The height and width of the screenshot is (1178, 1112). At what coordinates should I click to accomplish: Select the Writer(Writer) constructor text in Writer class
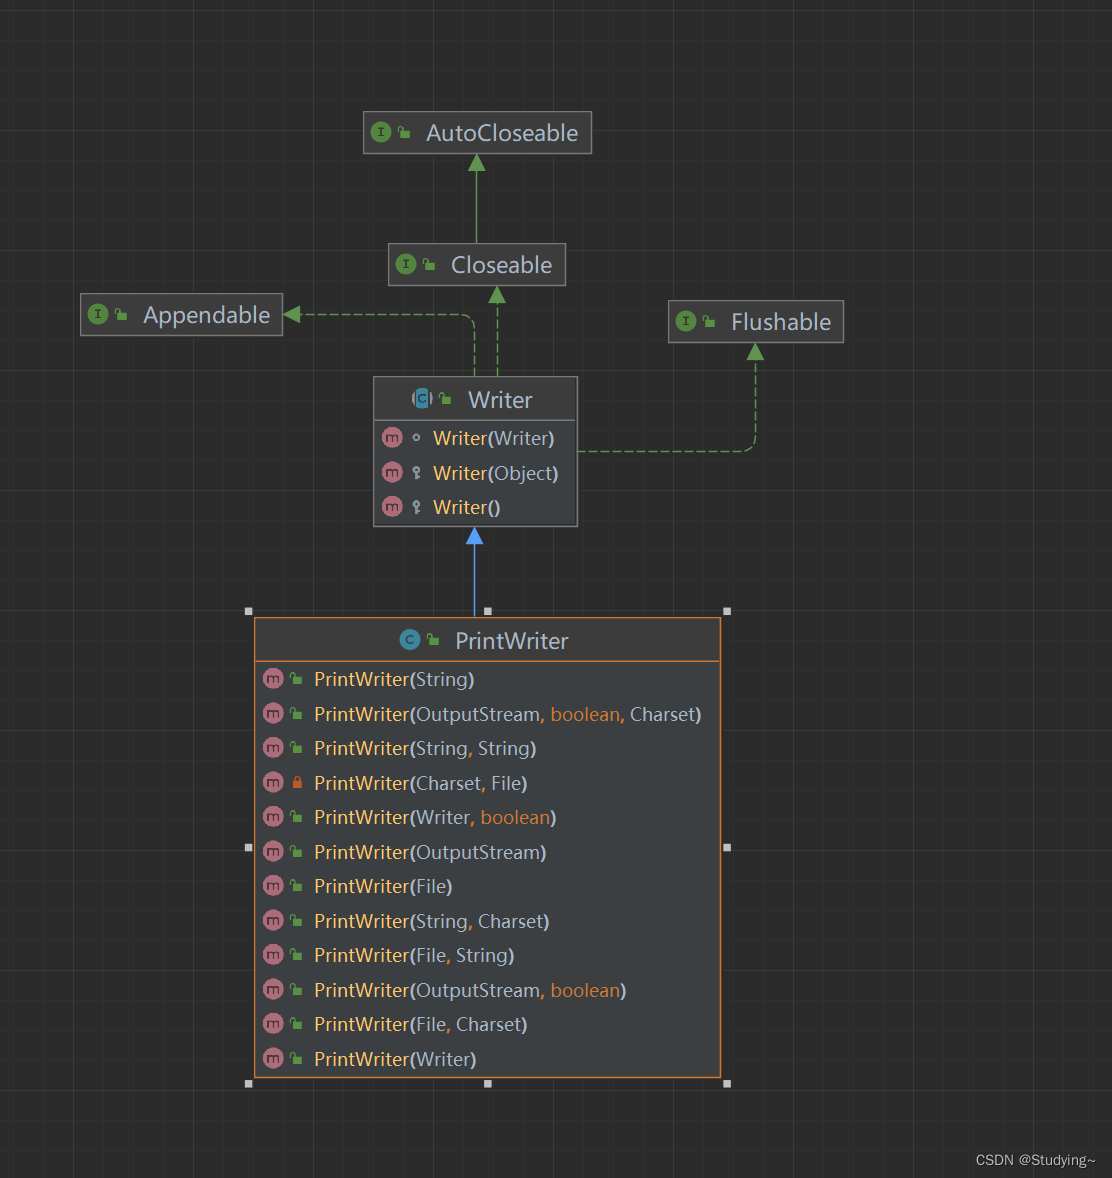[494, 438]
